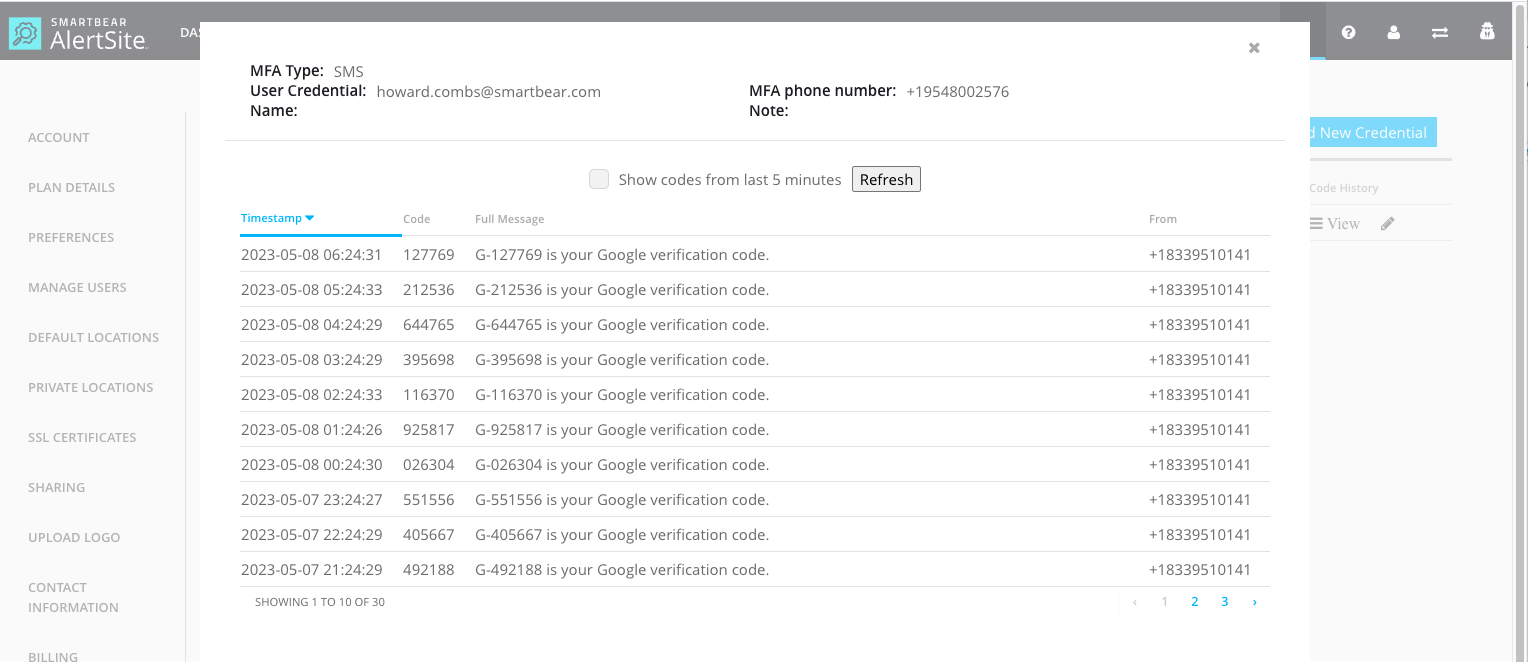
Task: Go to next page chevron
Action: 1254,602
